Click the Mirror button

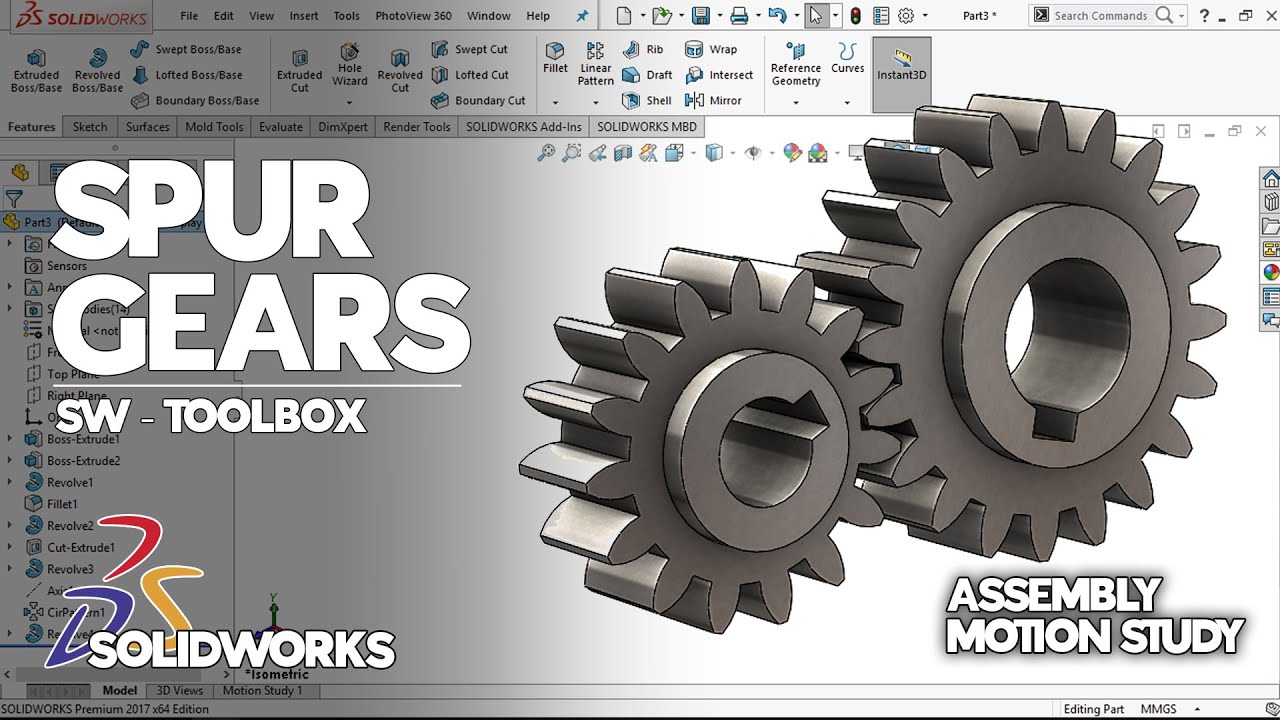(714, 100)
